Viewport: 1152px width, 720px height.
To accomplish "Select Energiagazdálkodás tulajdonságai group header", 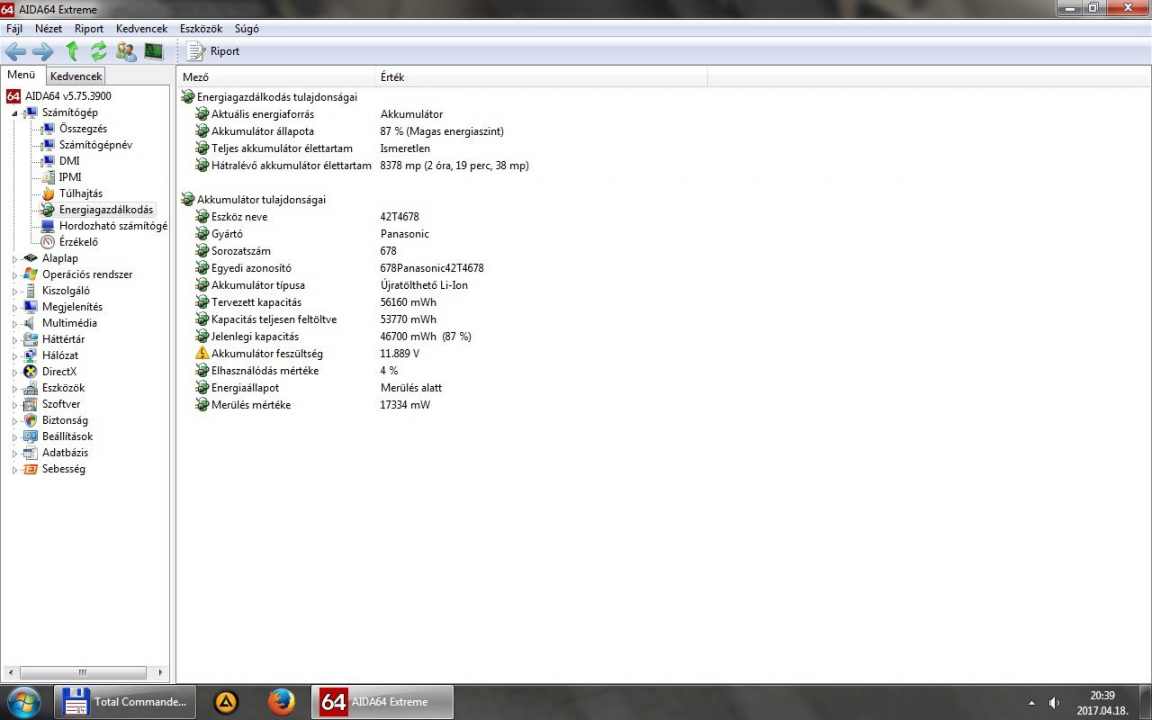I will click(276, 97).
